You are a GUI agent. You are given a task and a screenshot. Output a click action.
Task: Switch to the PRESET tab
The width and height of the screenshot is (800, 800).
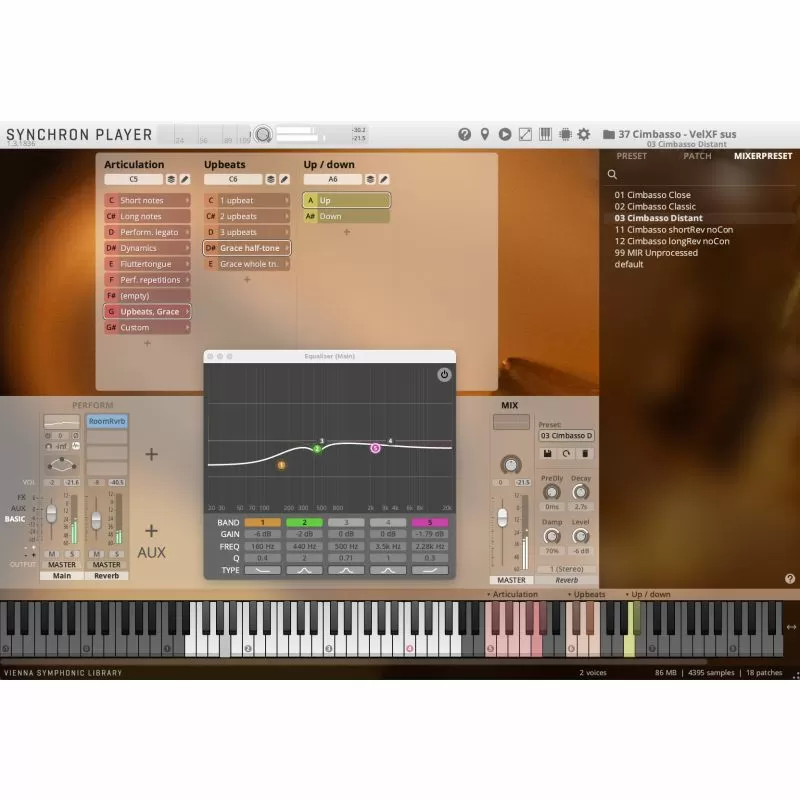631,156
